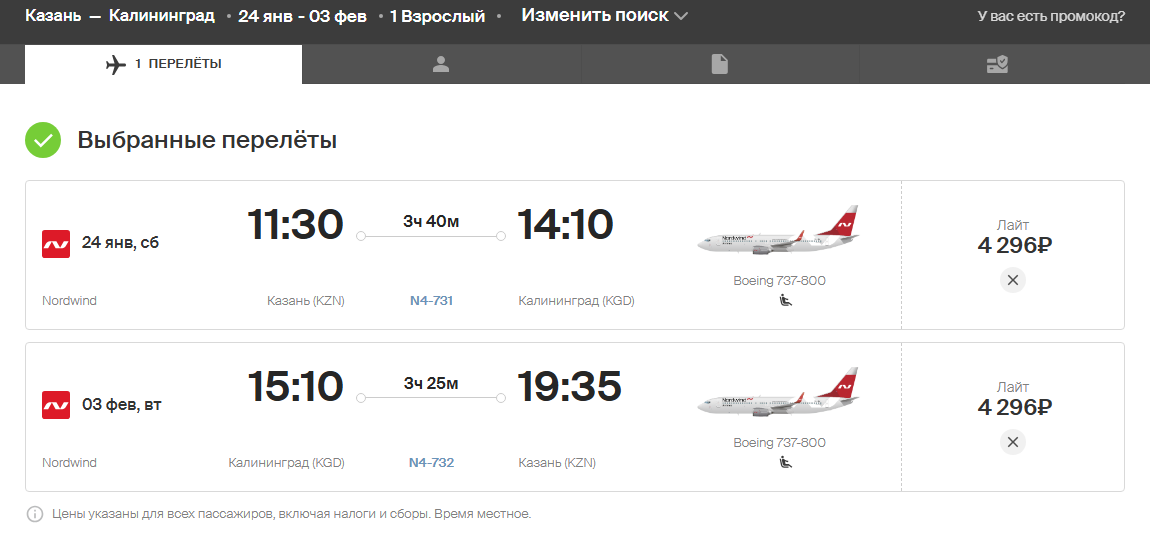Remove the 03 фев return flight selection
1150x539 pixels.
pyautogui.click(x=1013, y=442)
